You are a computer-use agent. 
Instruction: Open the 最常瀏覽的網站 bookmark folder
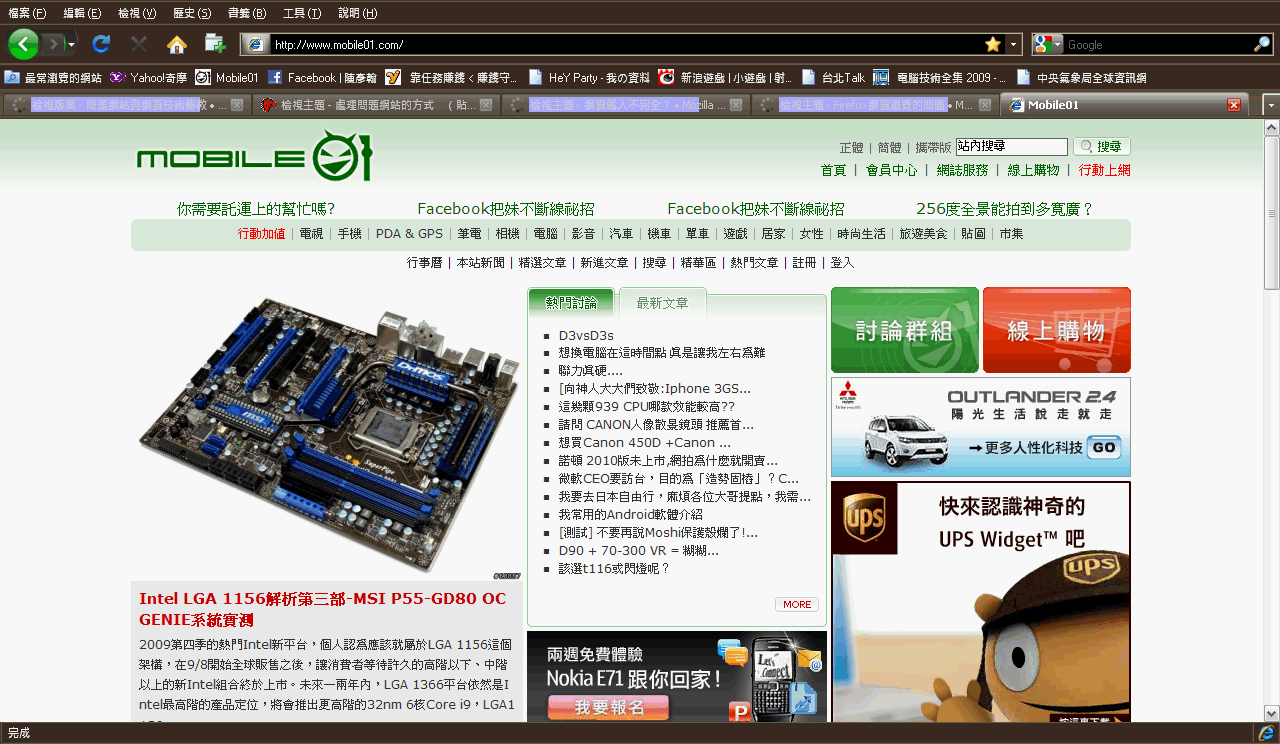(53, 77)
